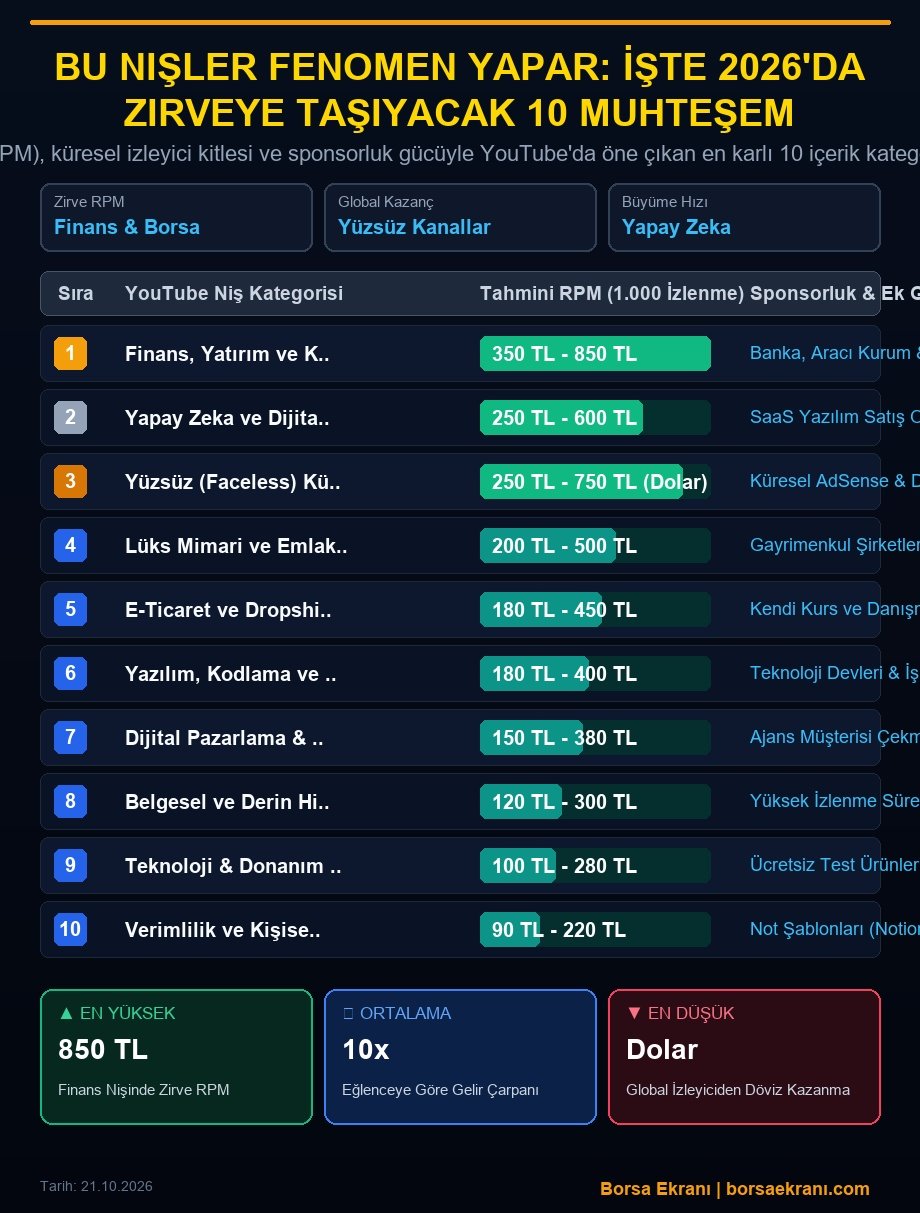Screen dimensions: 920x1213
Task: Select the "Finans, Yatırım ve K.." category name
Action: pos(227,353)
